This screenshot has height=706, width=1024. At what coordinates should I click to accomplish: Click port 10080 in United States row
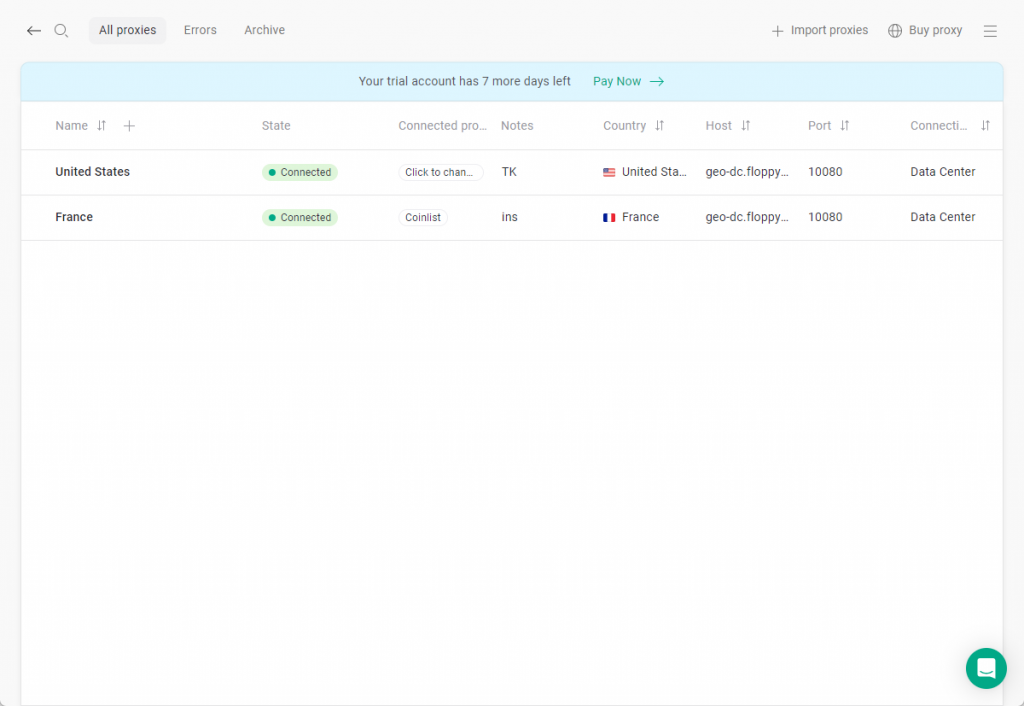point(825,172)
